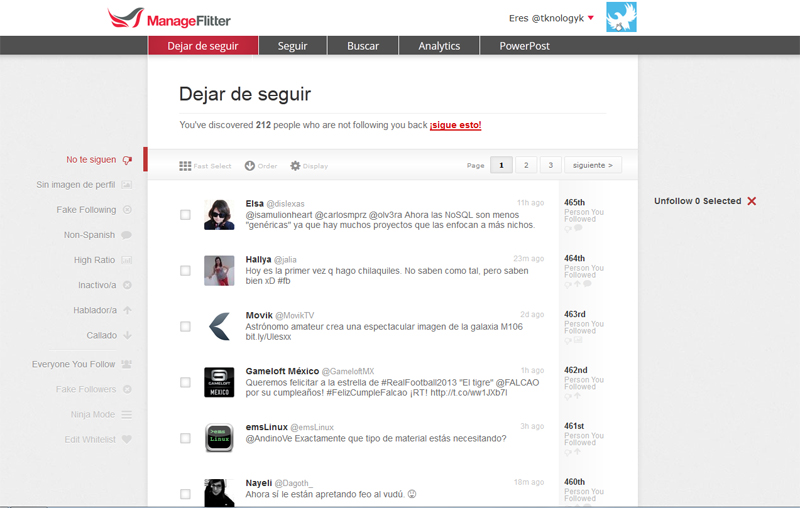Click the Ninja Mode lines icon
The height and width of the screenshot is (508, 800).
tap(127, 415)
